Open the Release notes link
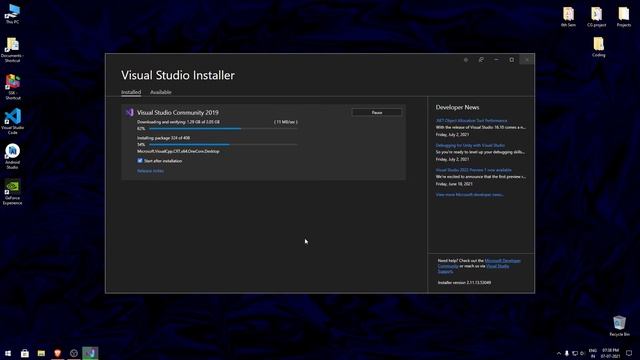This screenshot has height=360, width=640. [150, 171]
